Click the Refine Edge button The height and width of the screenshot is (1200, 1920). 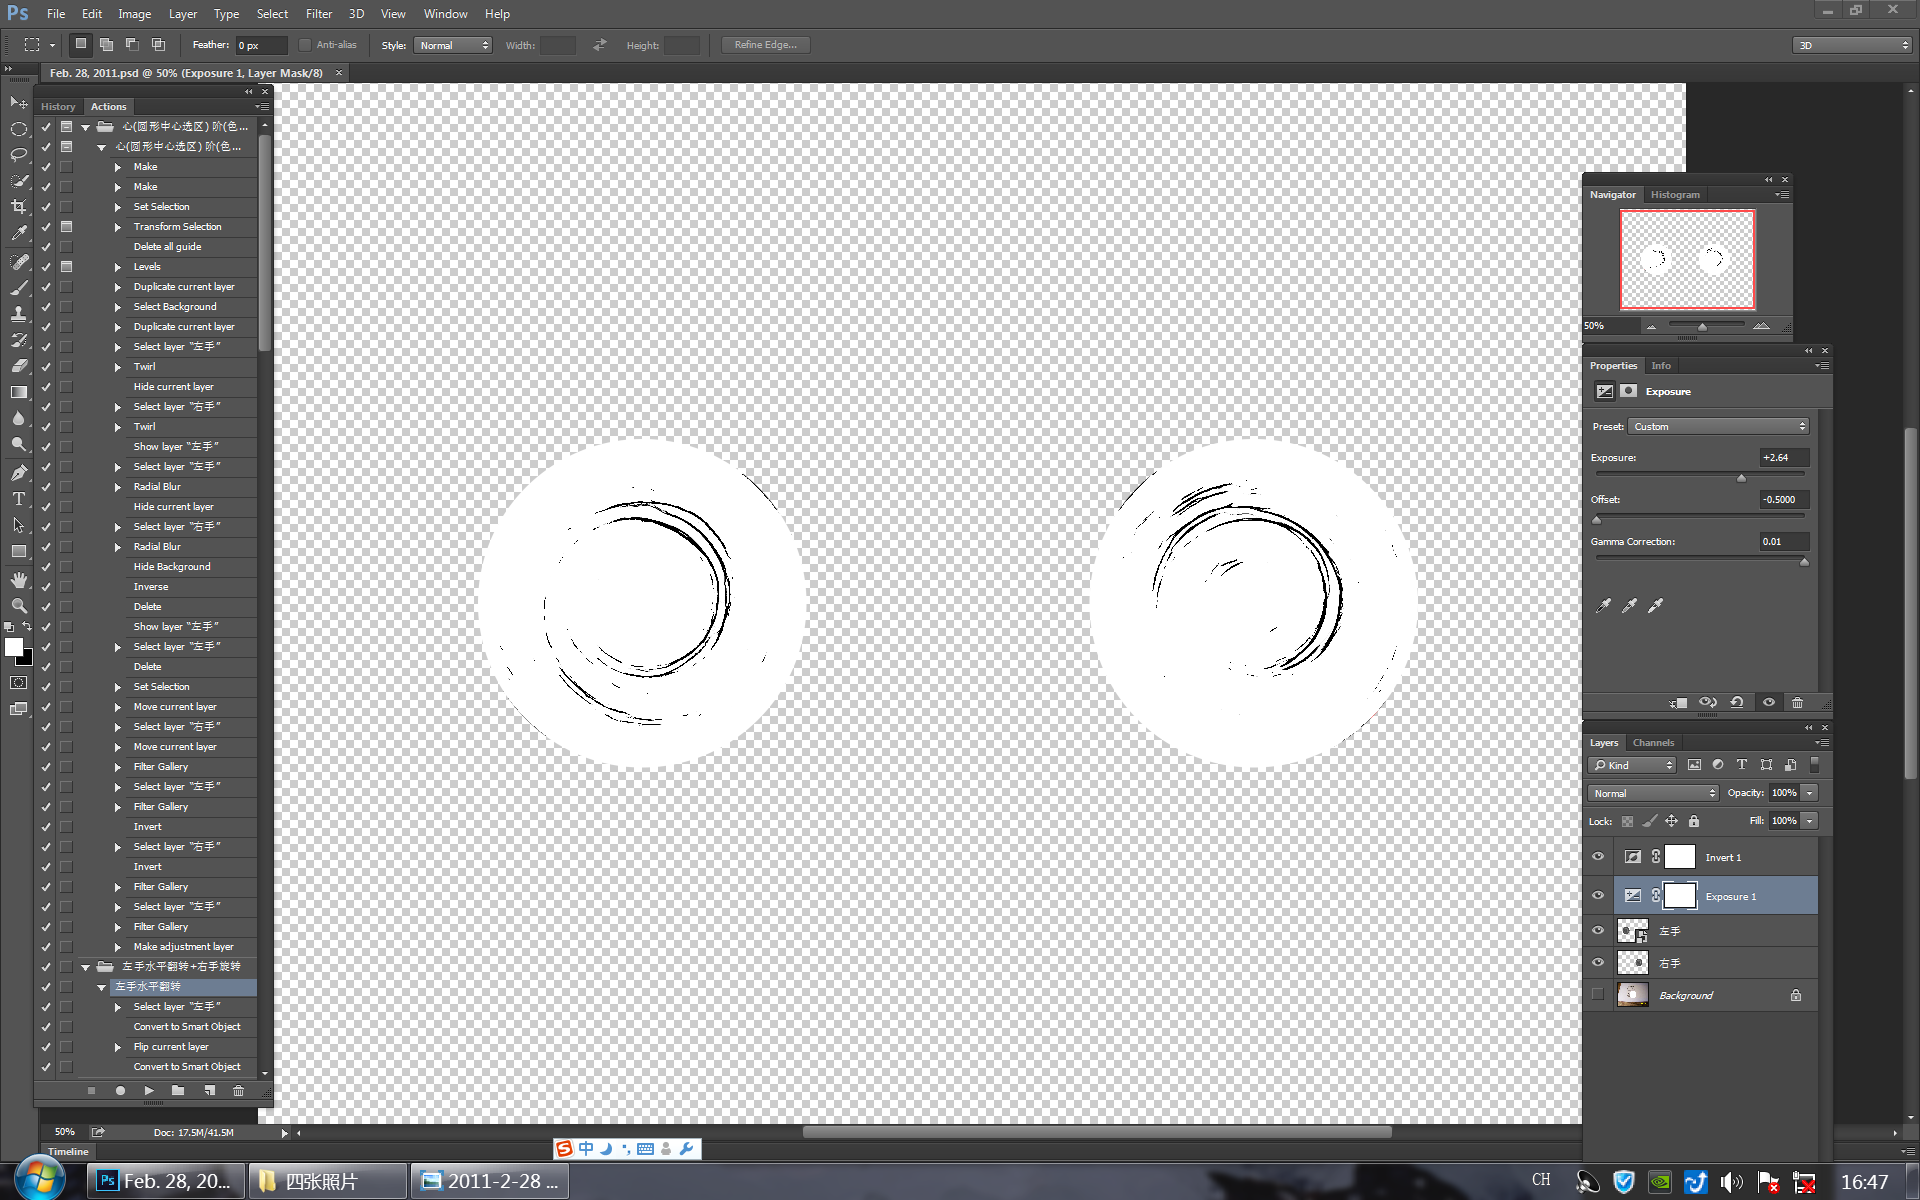click(x=765, y=45)
